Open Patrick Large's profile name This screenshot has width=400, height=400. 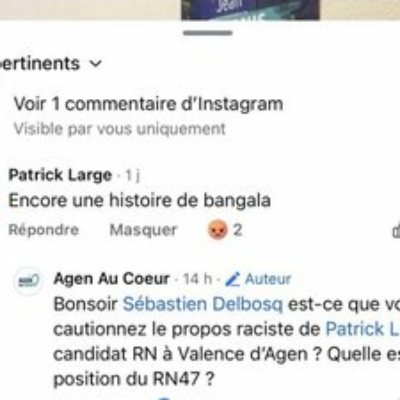click(60, 175)
